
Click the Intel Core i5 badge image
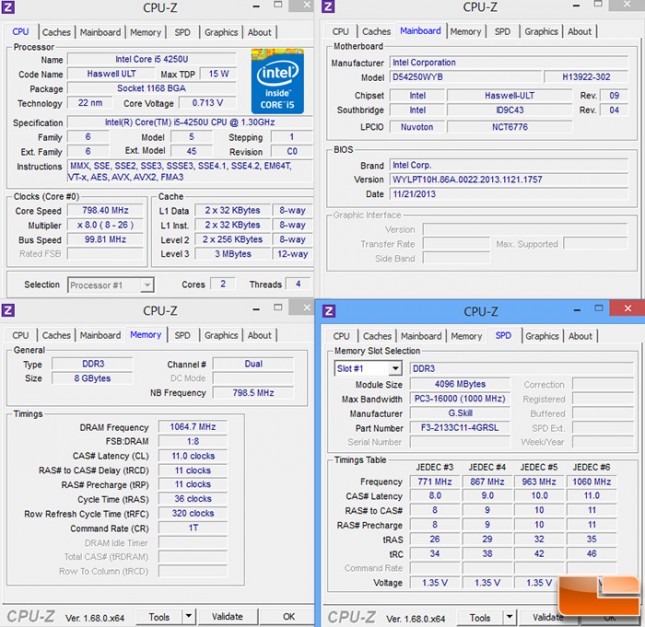[x=278, y=81]
